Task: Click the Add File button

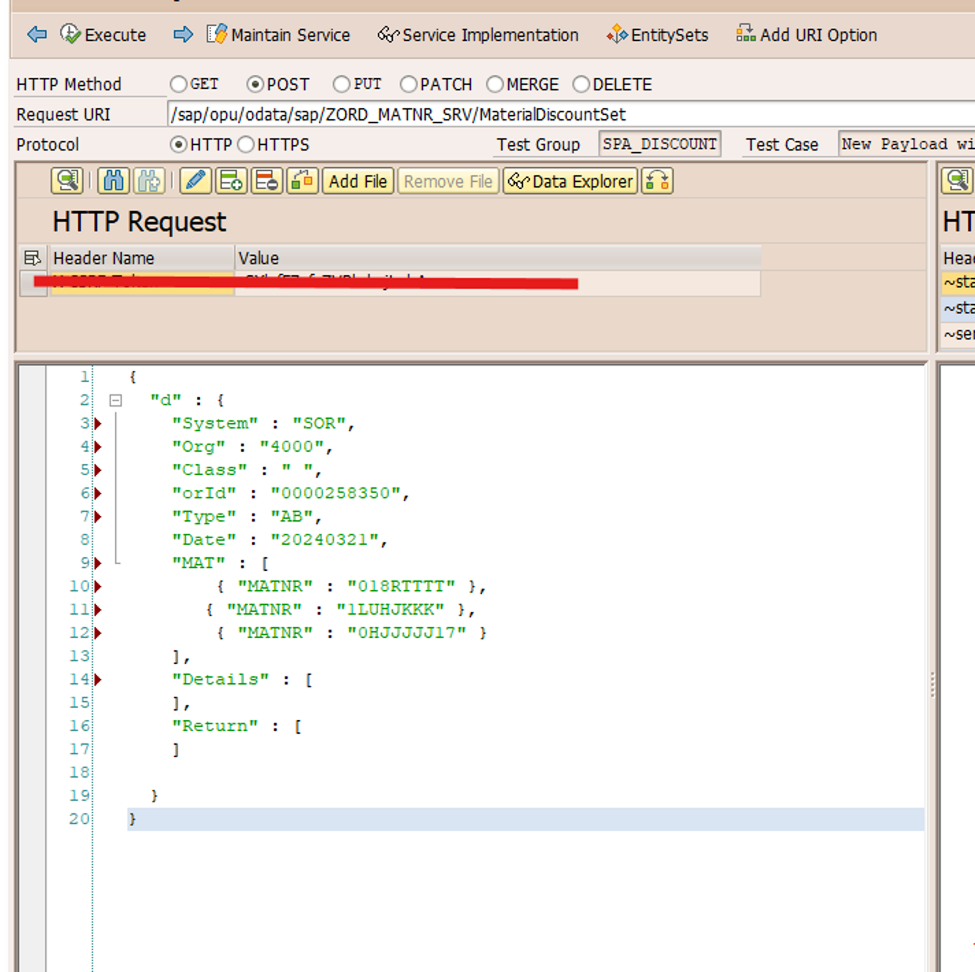Action: pos(358,181)
